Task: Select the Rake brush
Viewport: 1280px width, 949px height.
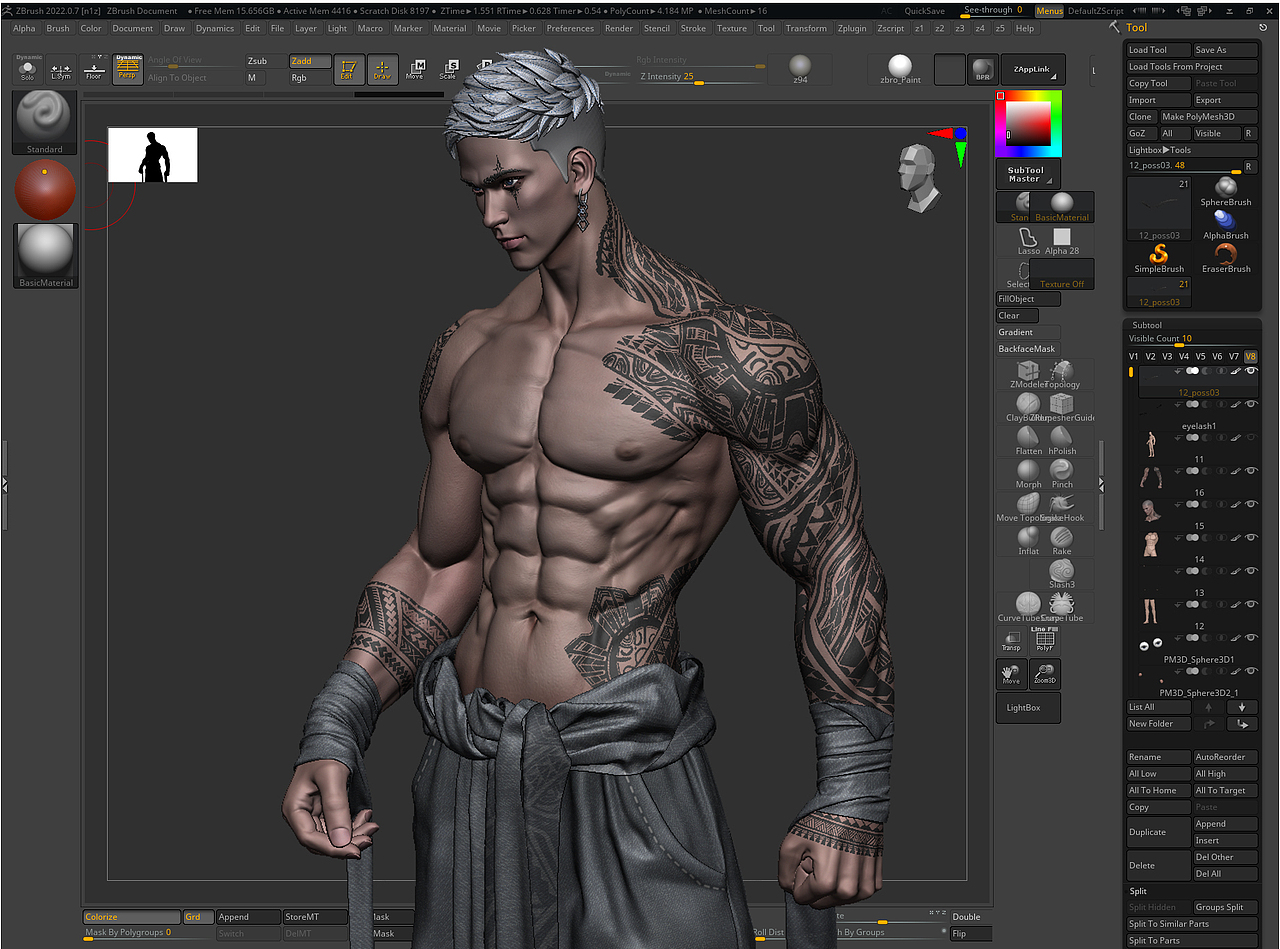Action: click(x=1062, y=540)
